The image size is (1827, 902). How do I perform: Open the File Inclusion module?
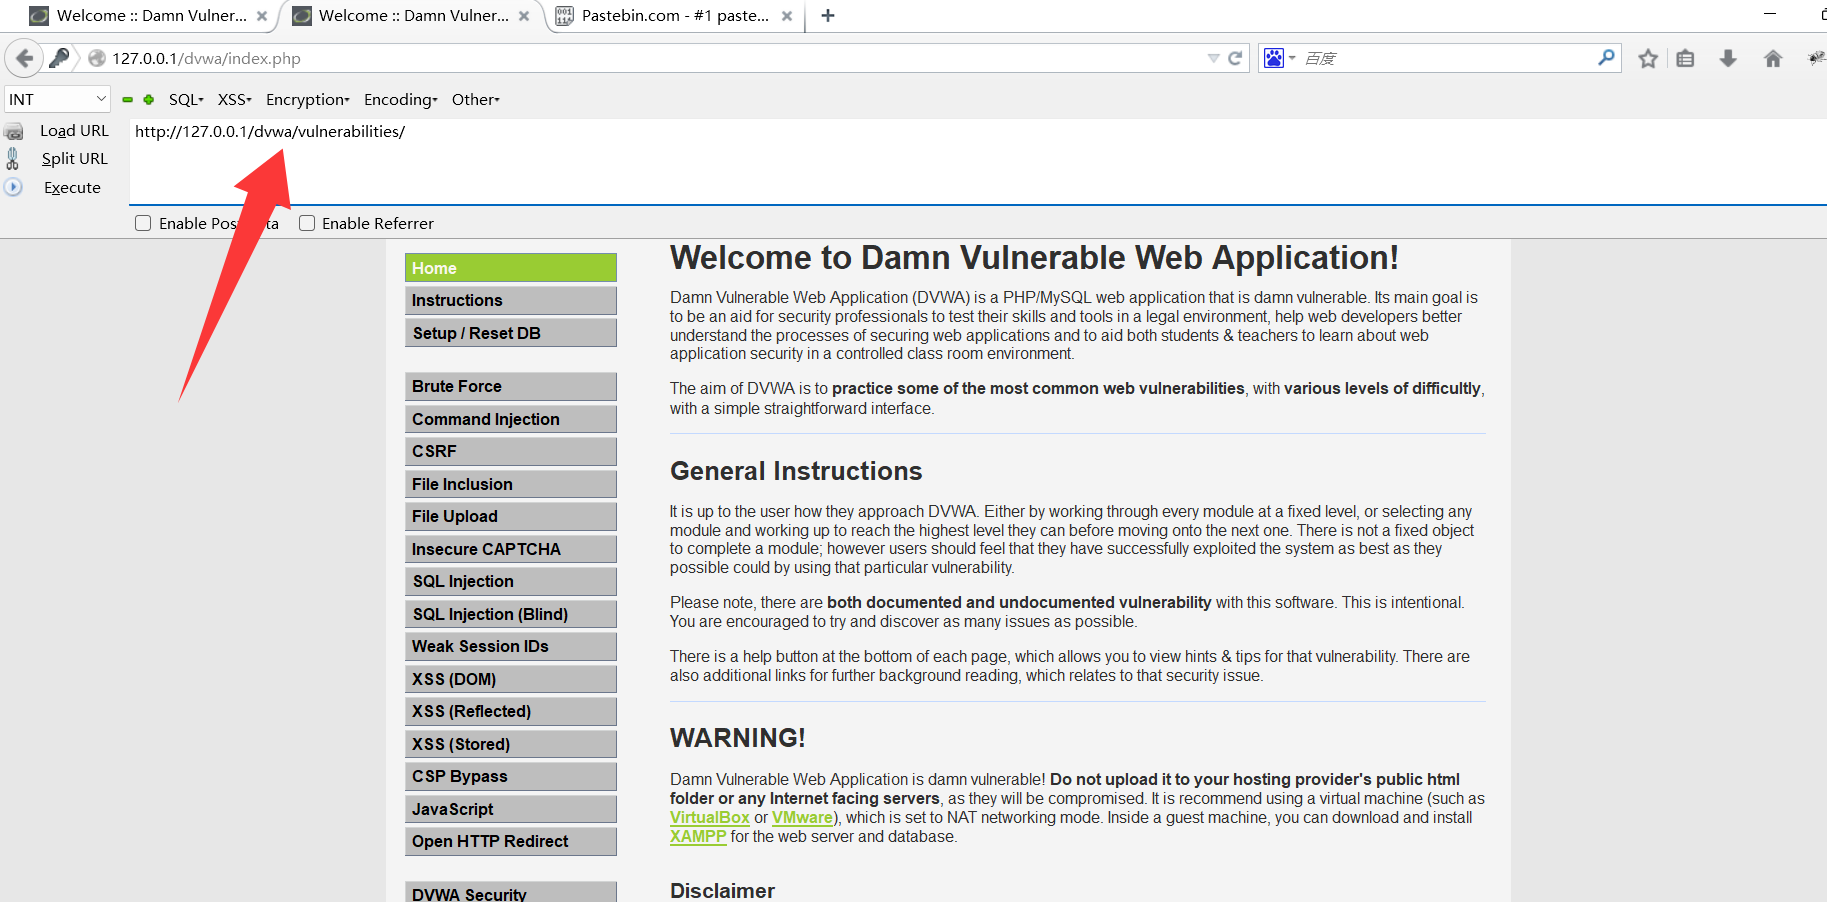coord(511,484)
